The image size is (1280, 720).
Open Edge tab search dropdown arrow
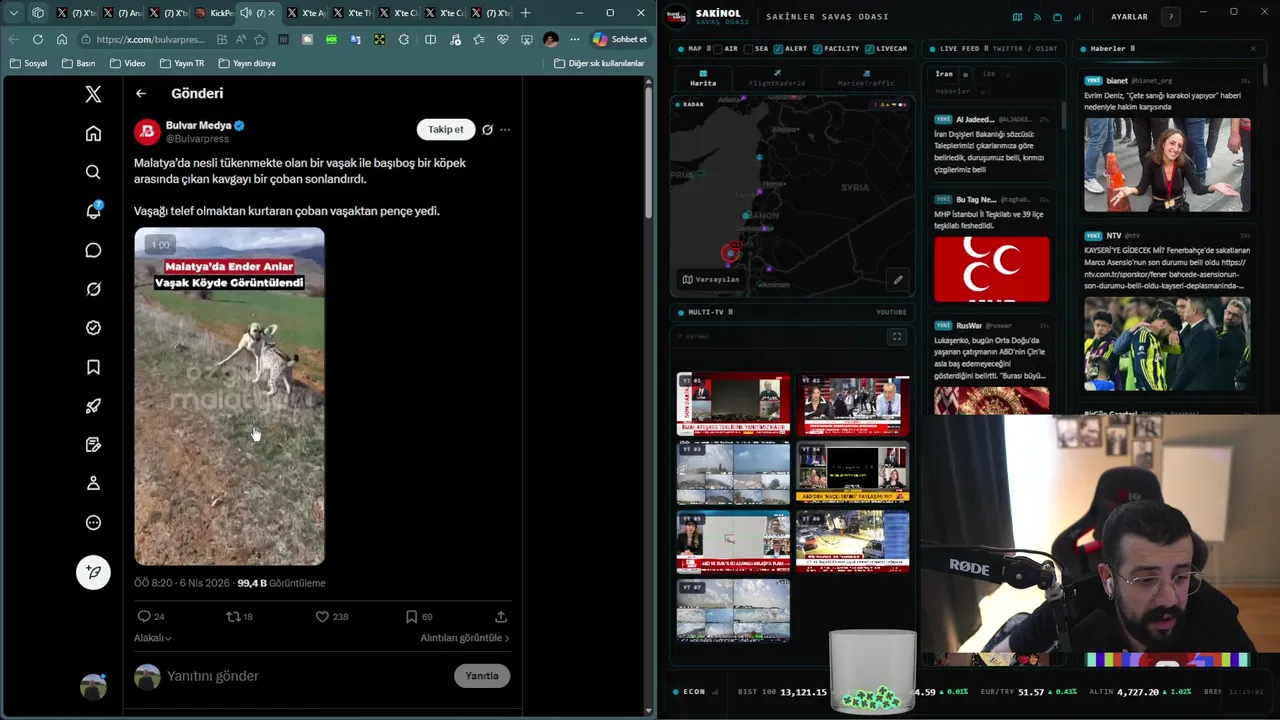point(14,13)
